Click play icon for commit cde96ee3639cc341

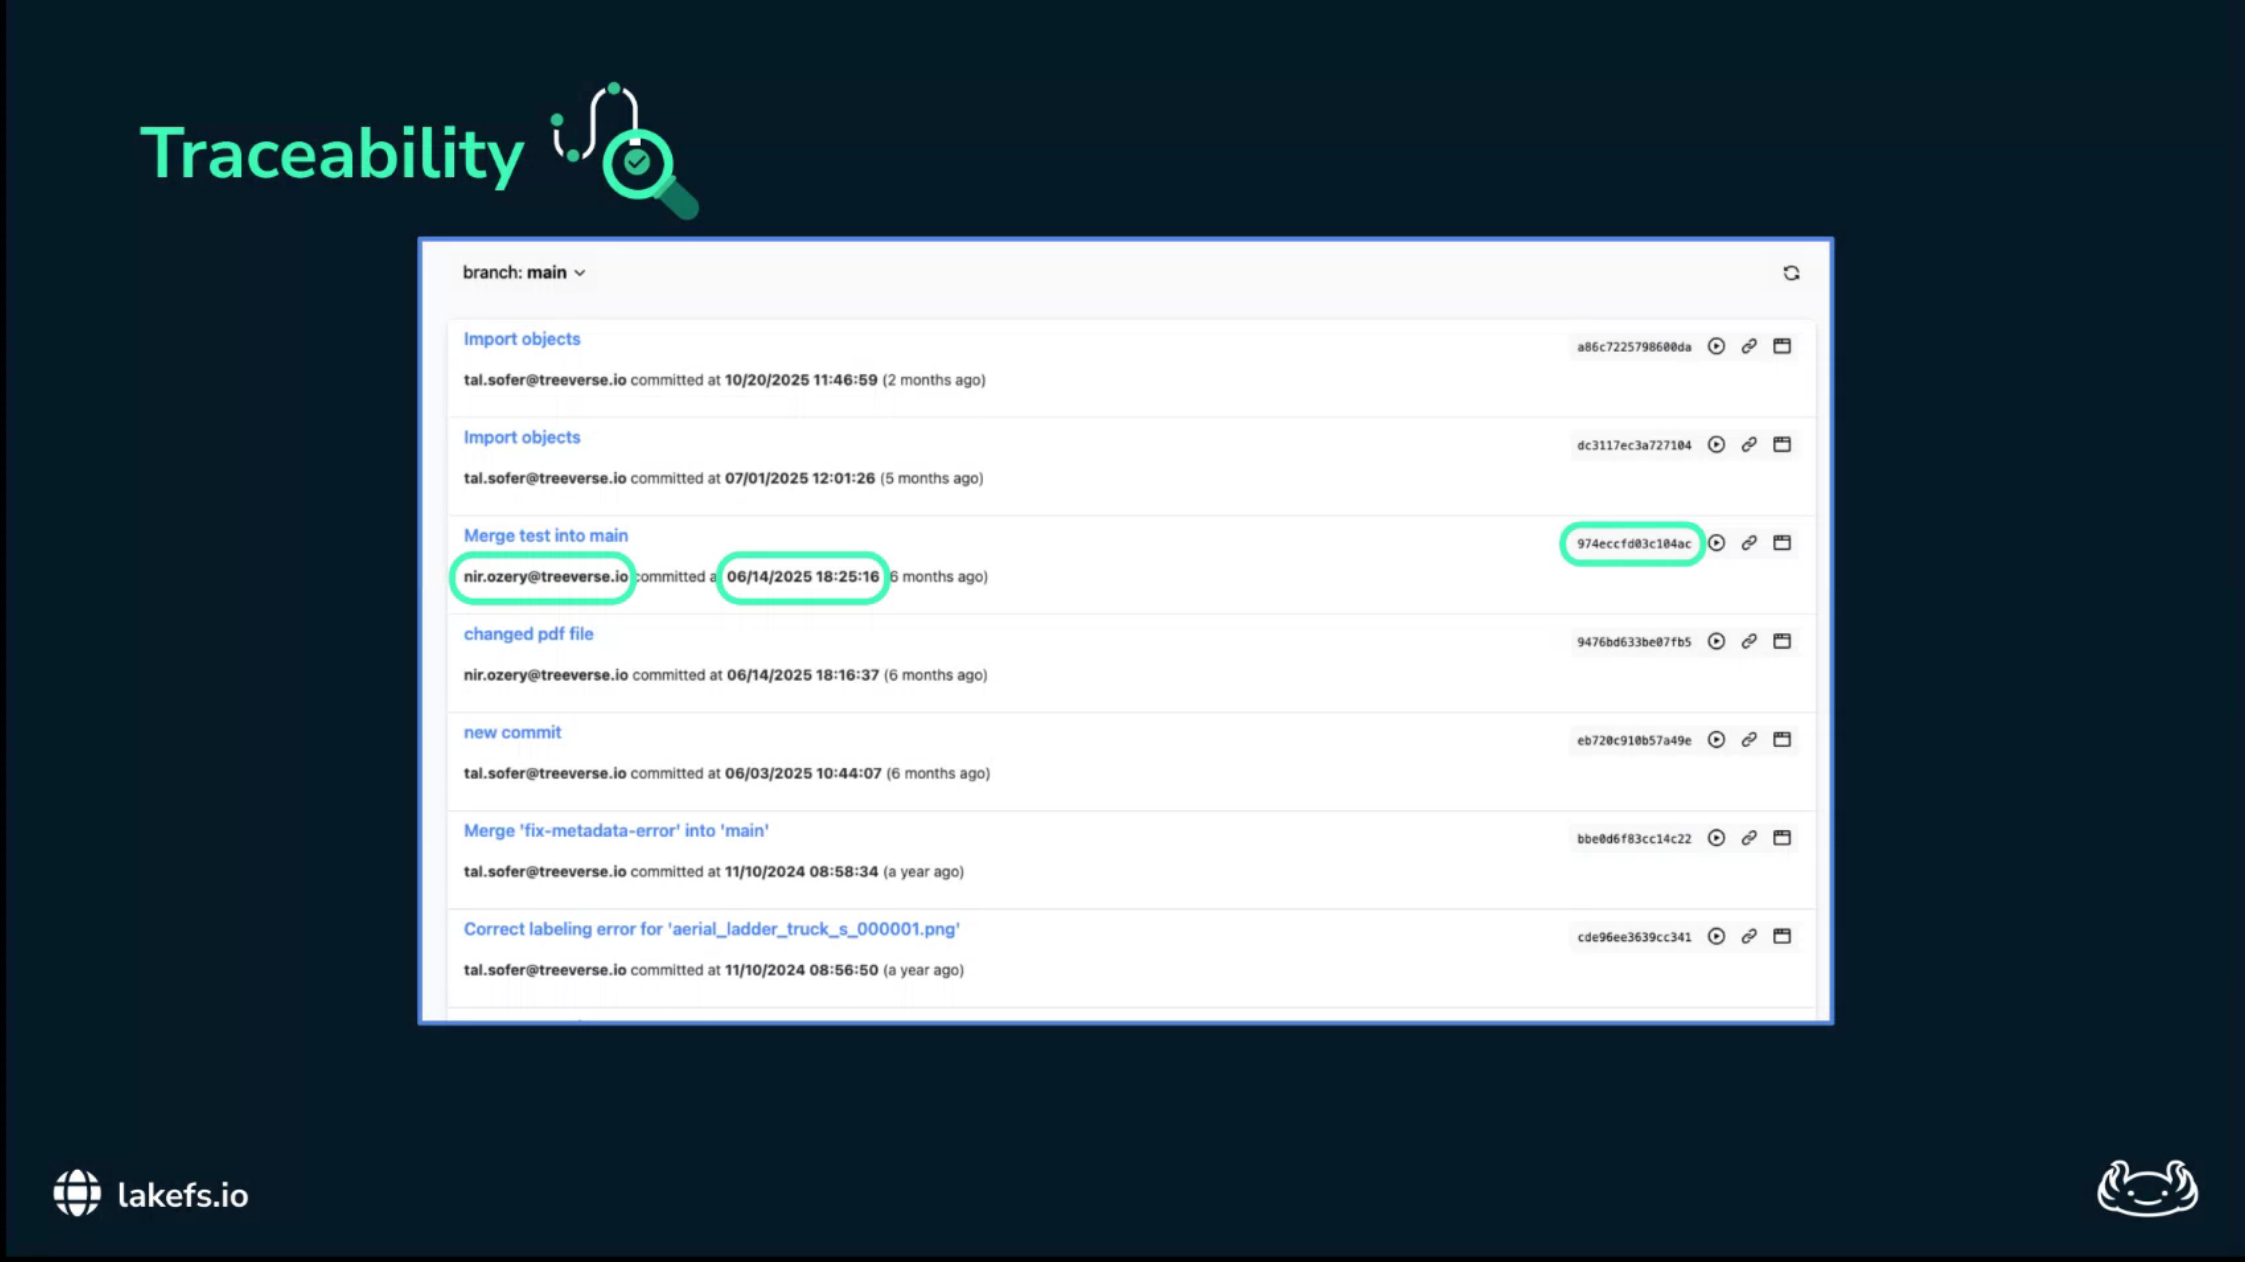click(x=1716, y=936)
